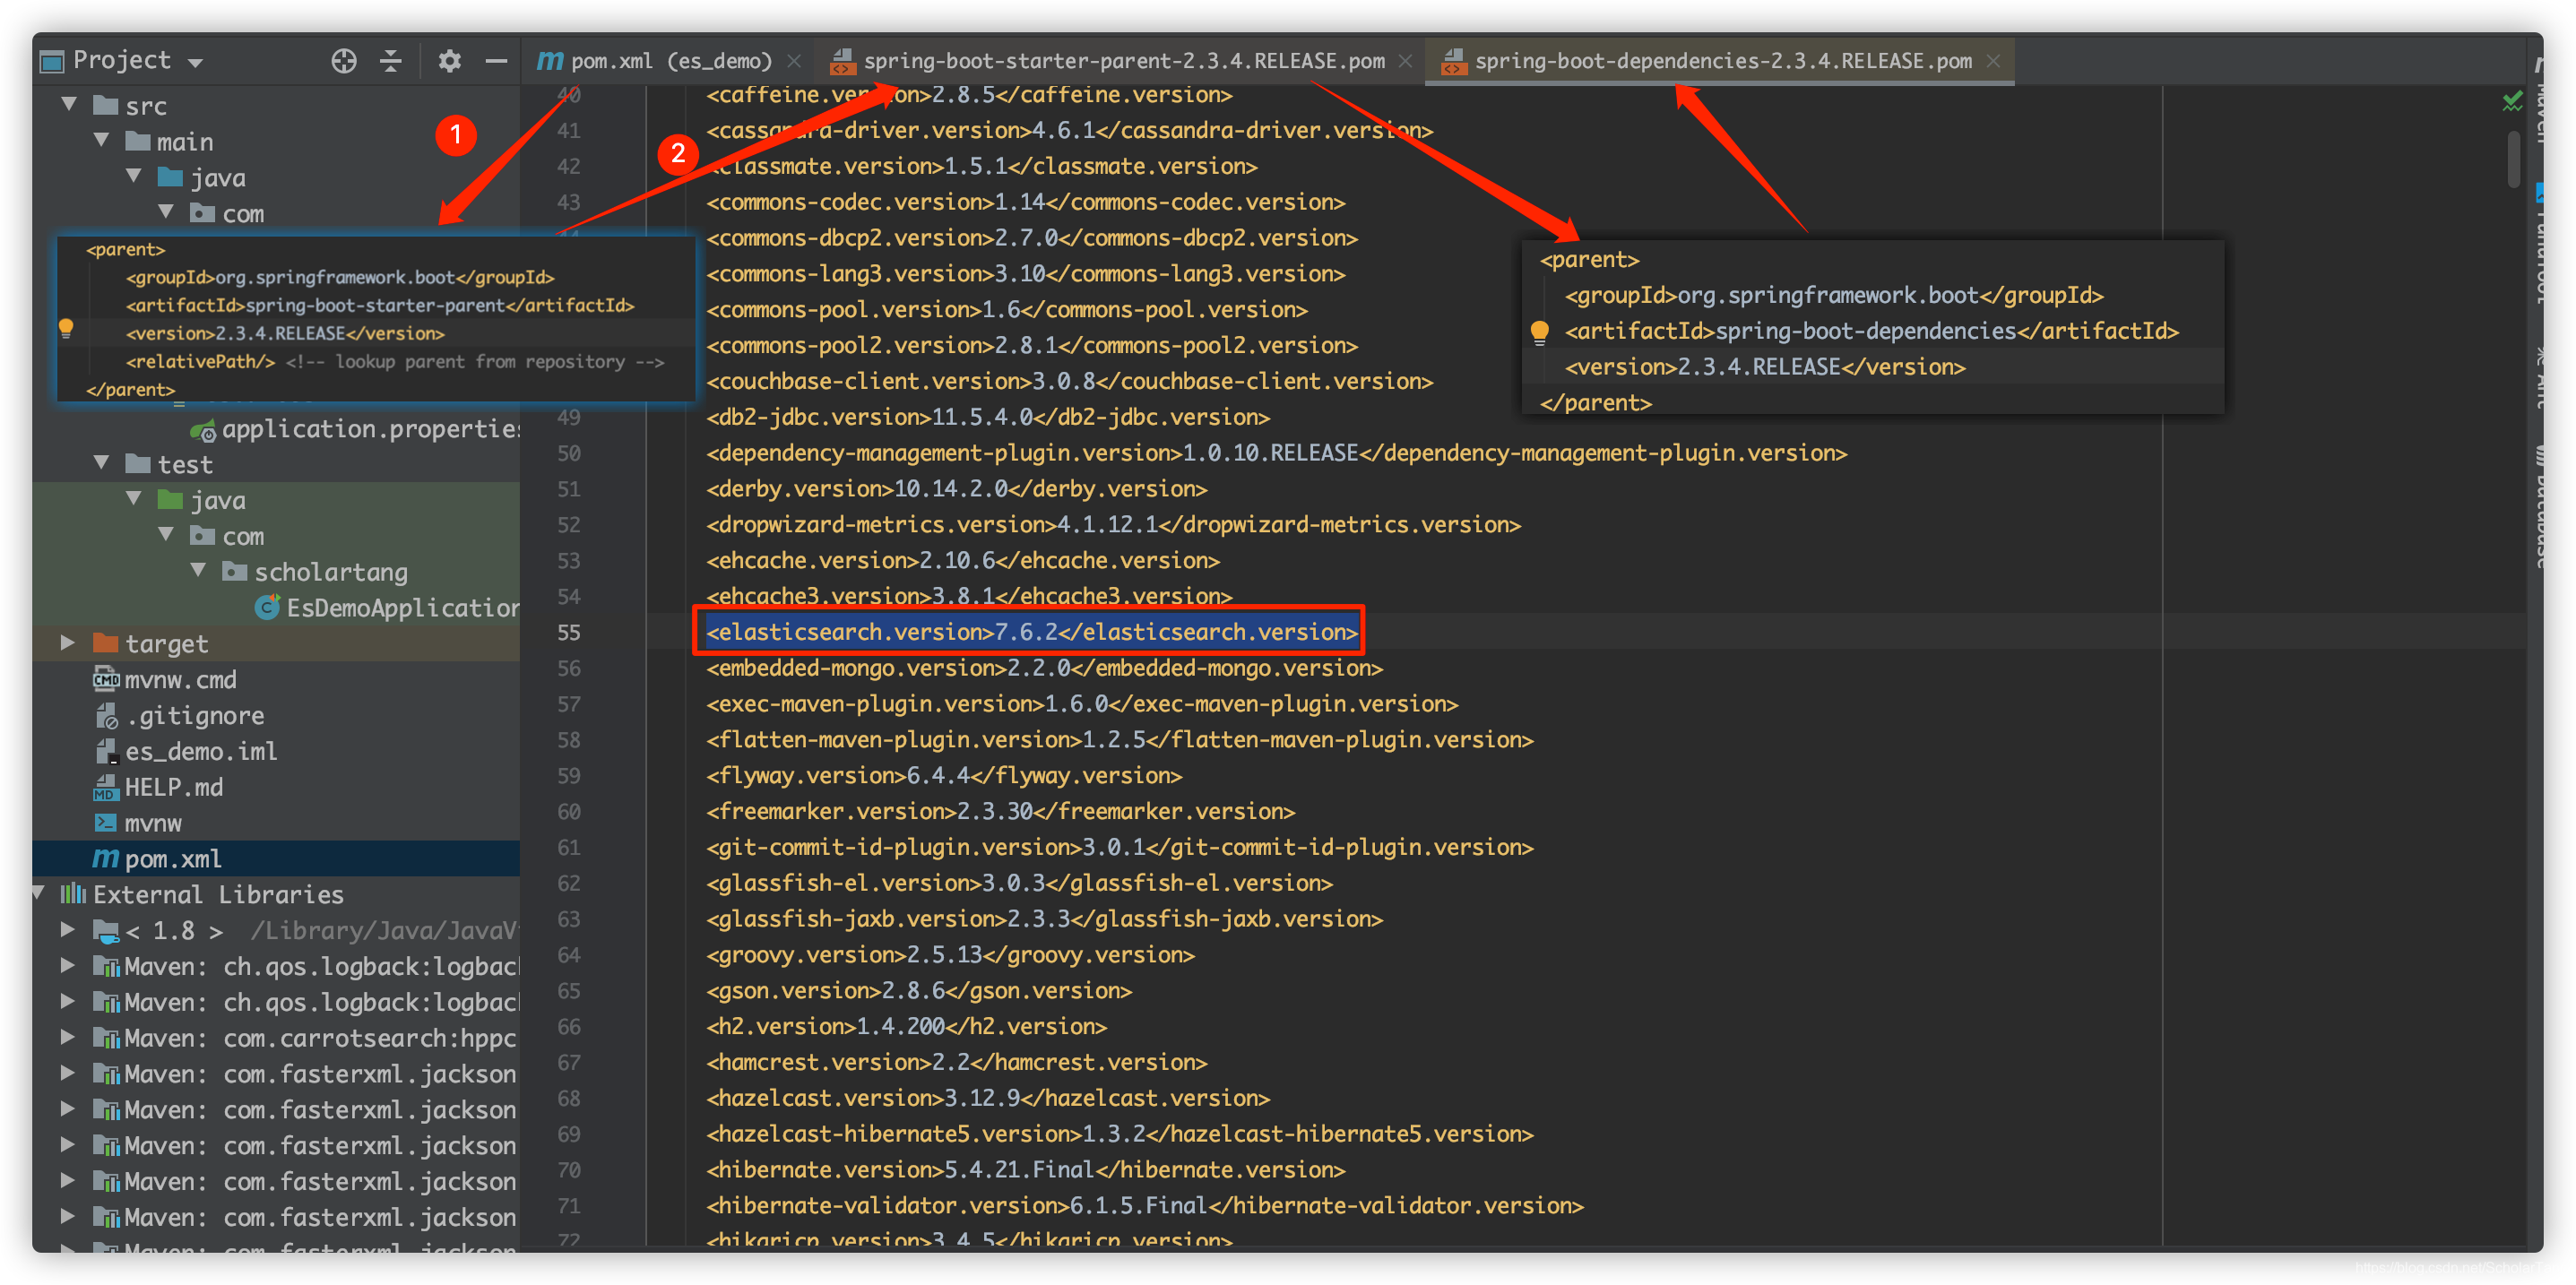The width and height of the screenshot is (2576, 1285).
Task: Select the main folder icon
Action: click(137, 141)
